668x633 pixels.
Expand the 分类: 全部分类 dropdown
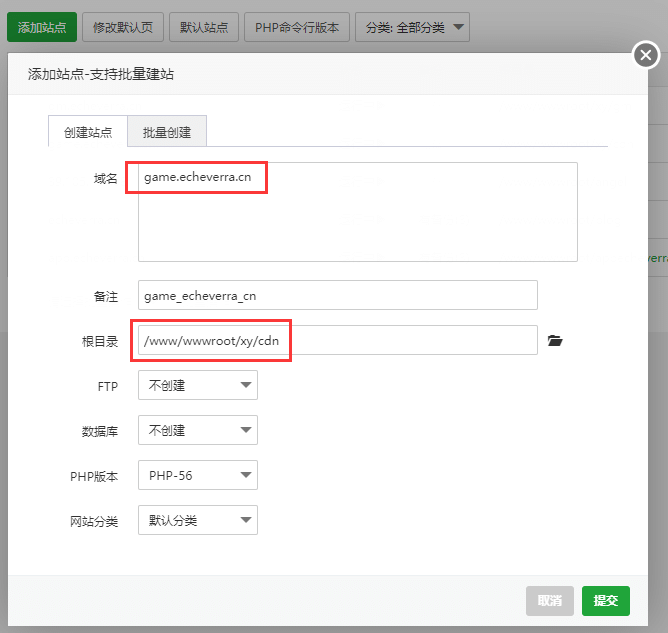coord(412,27)
